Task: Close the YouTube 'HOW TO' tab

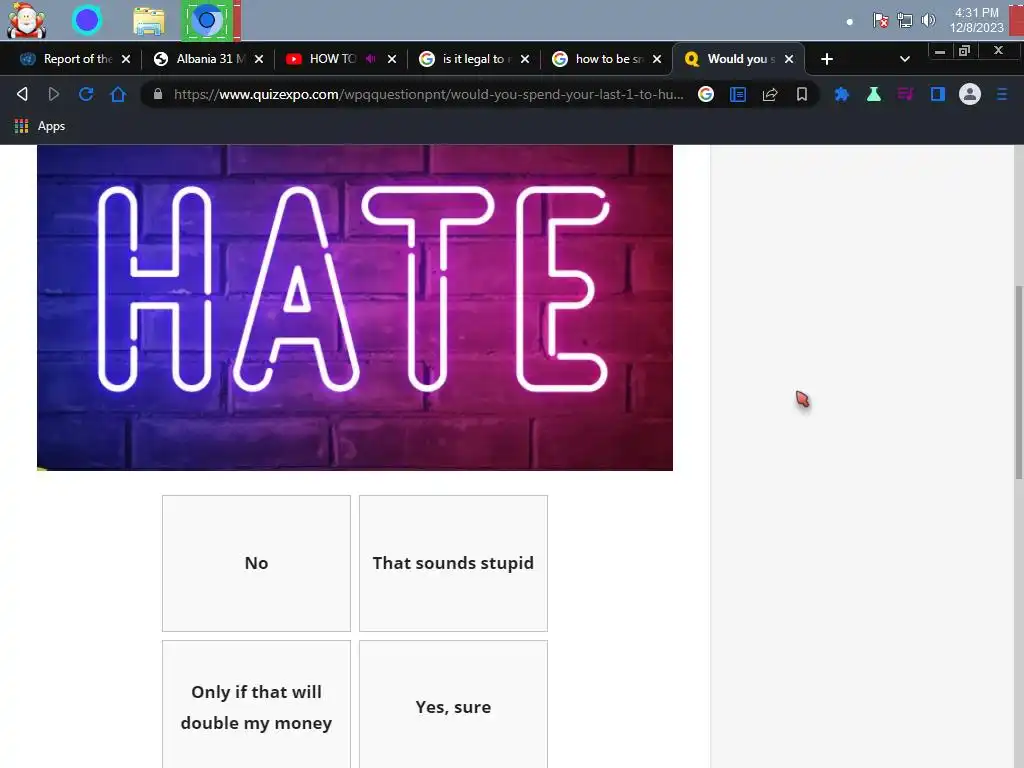Action: point(392,59)
